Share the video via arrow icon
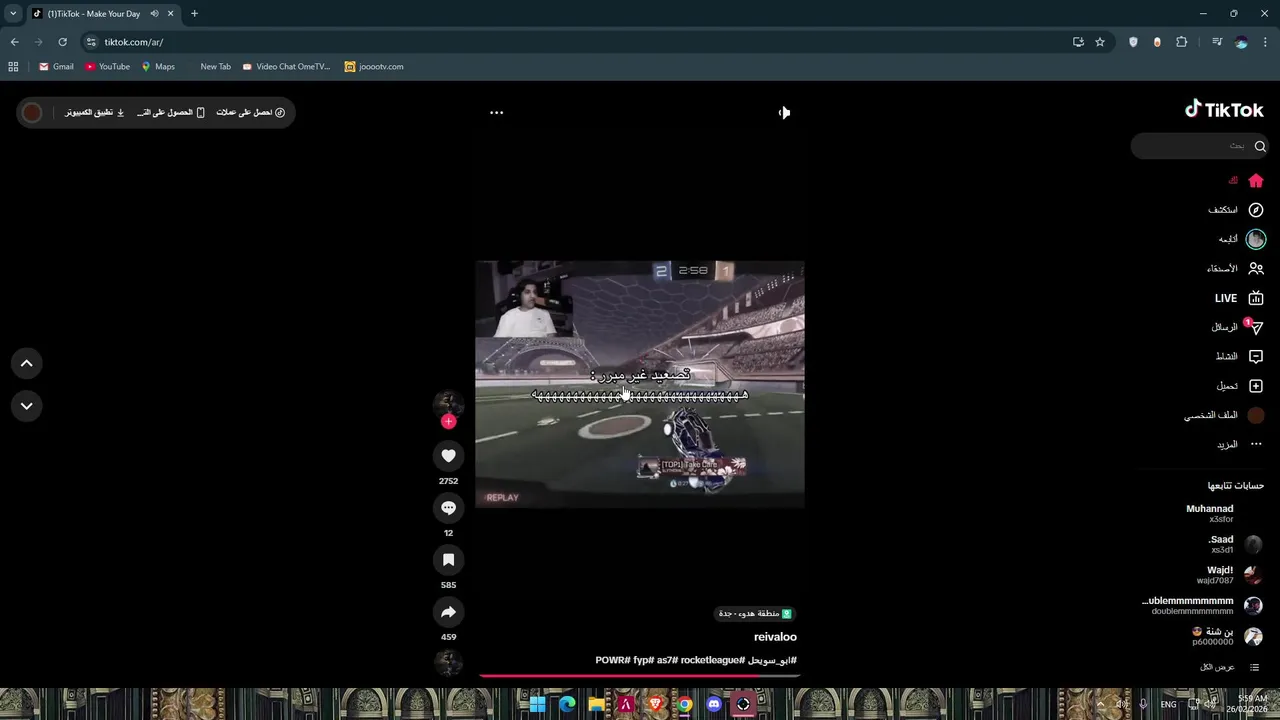Viewport: 1280px width, 720px height. click(x=448, y=612)
